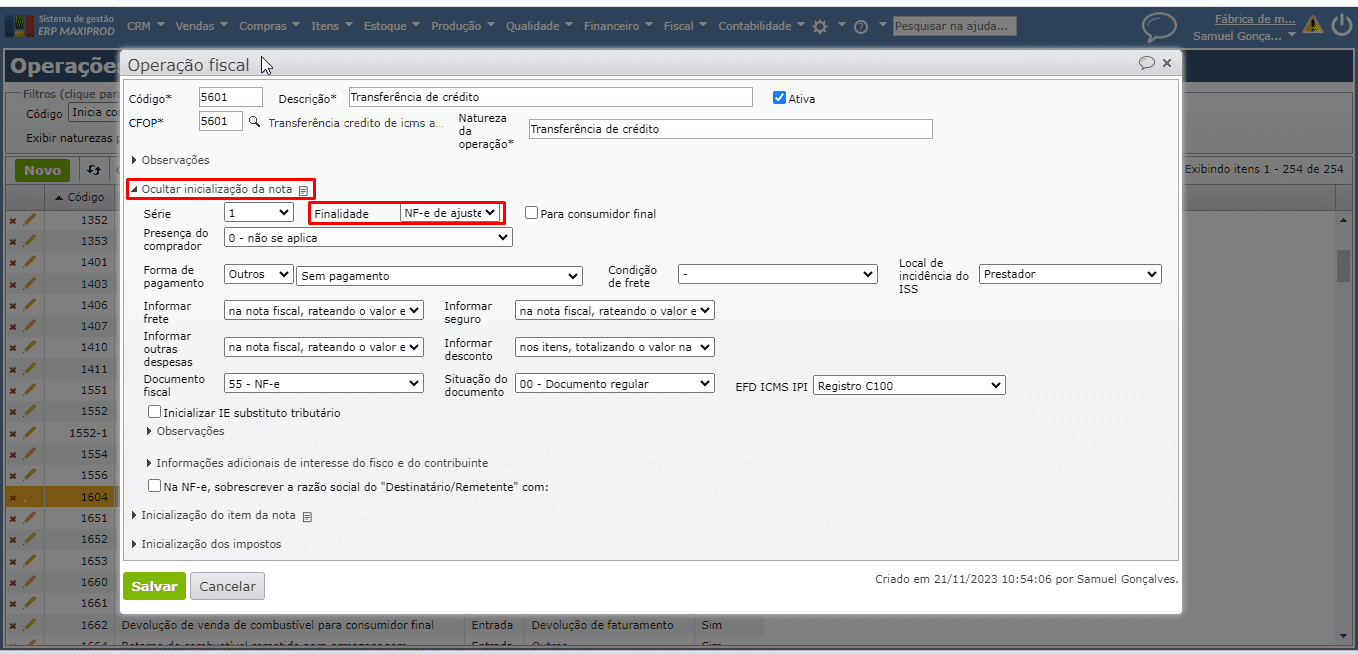Open the Informar seguro dropdown
1358x654 pixels.
(615, 311)
